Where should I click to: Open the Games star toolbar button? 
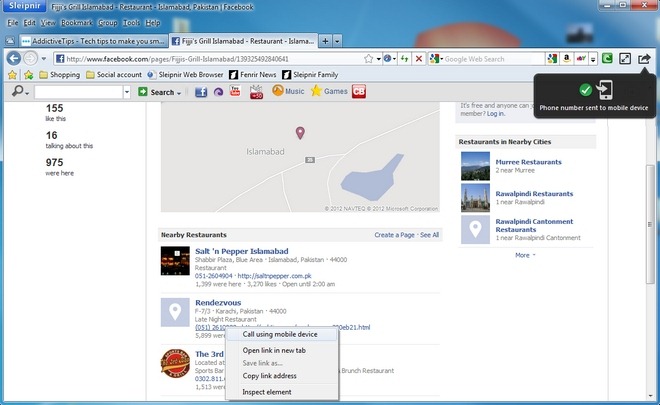click(329, 91)
